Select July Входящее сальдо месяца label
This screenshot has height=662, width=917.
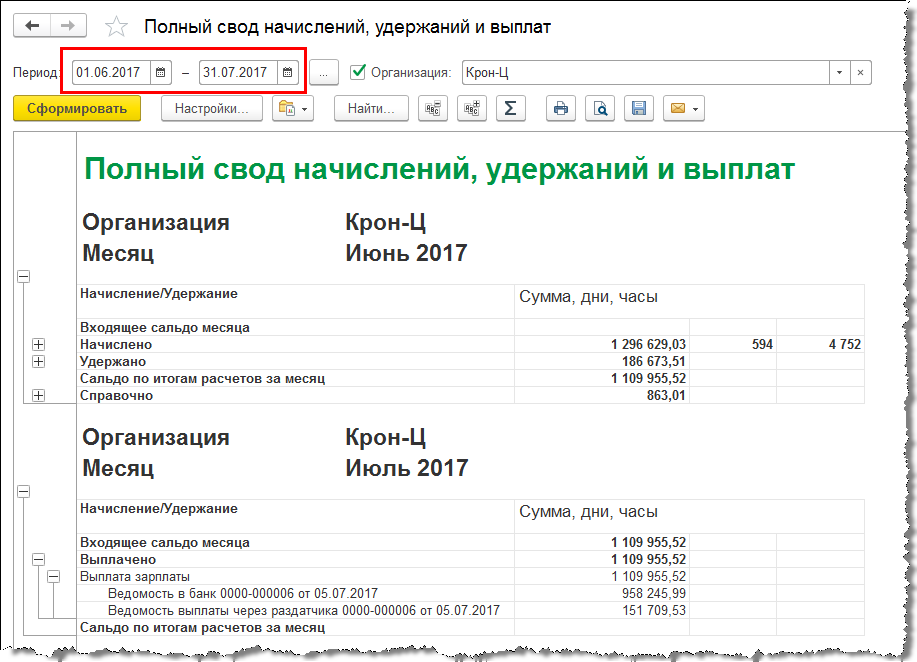point(165,543)
